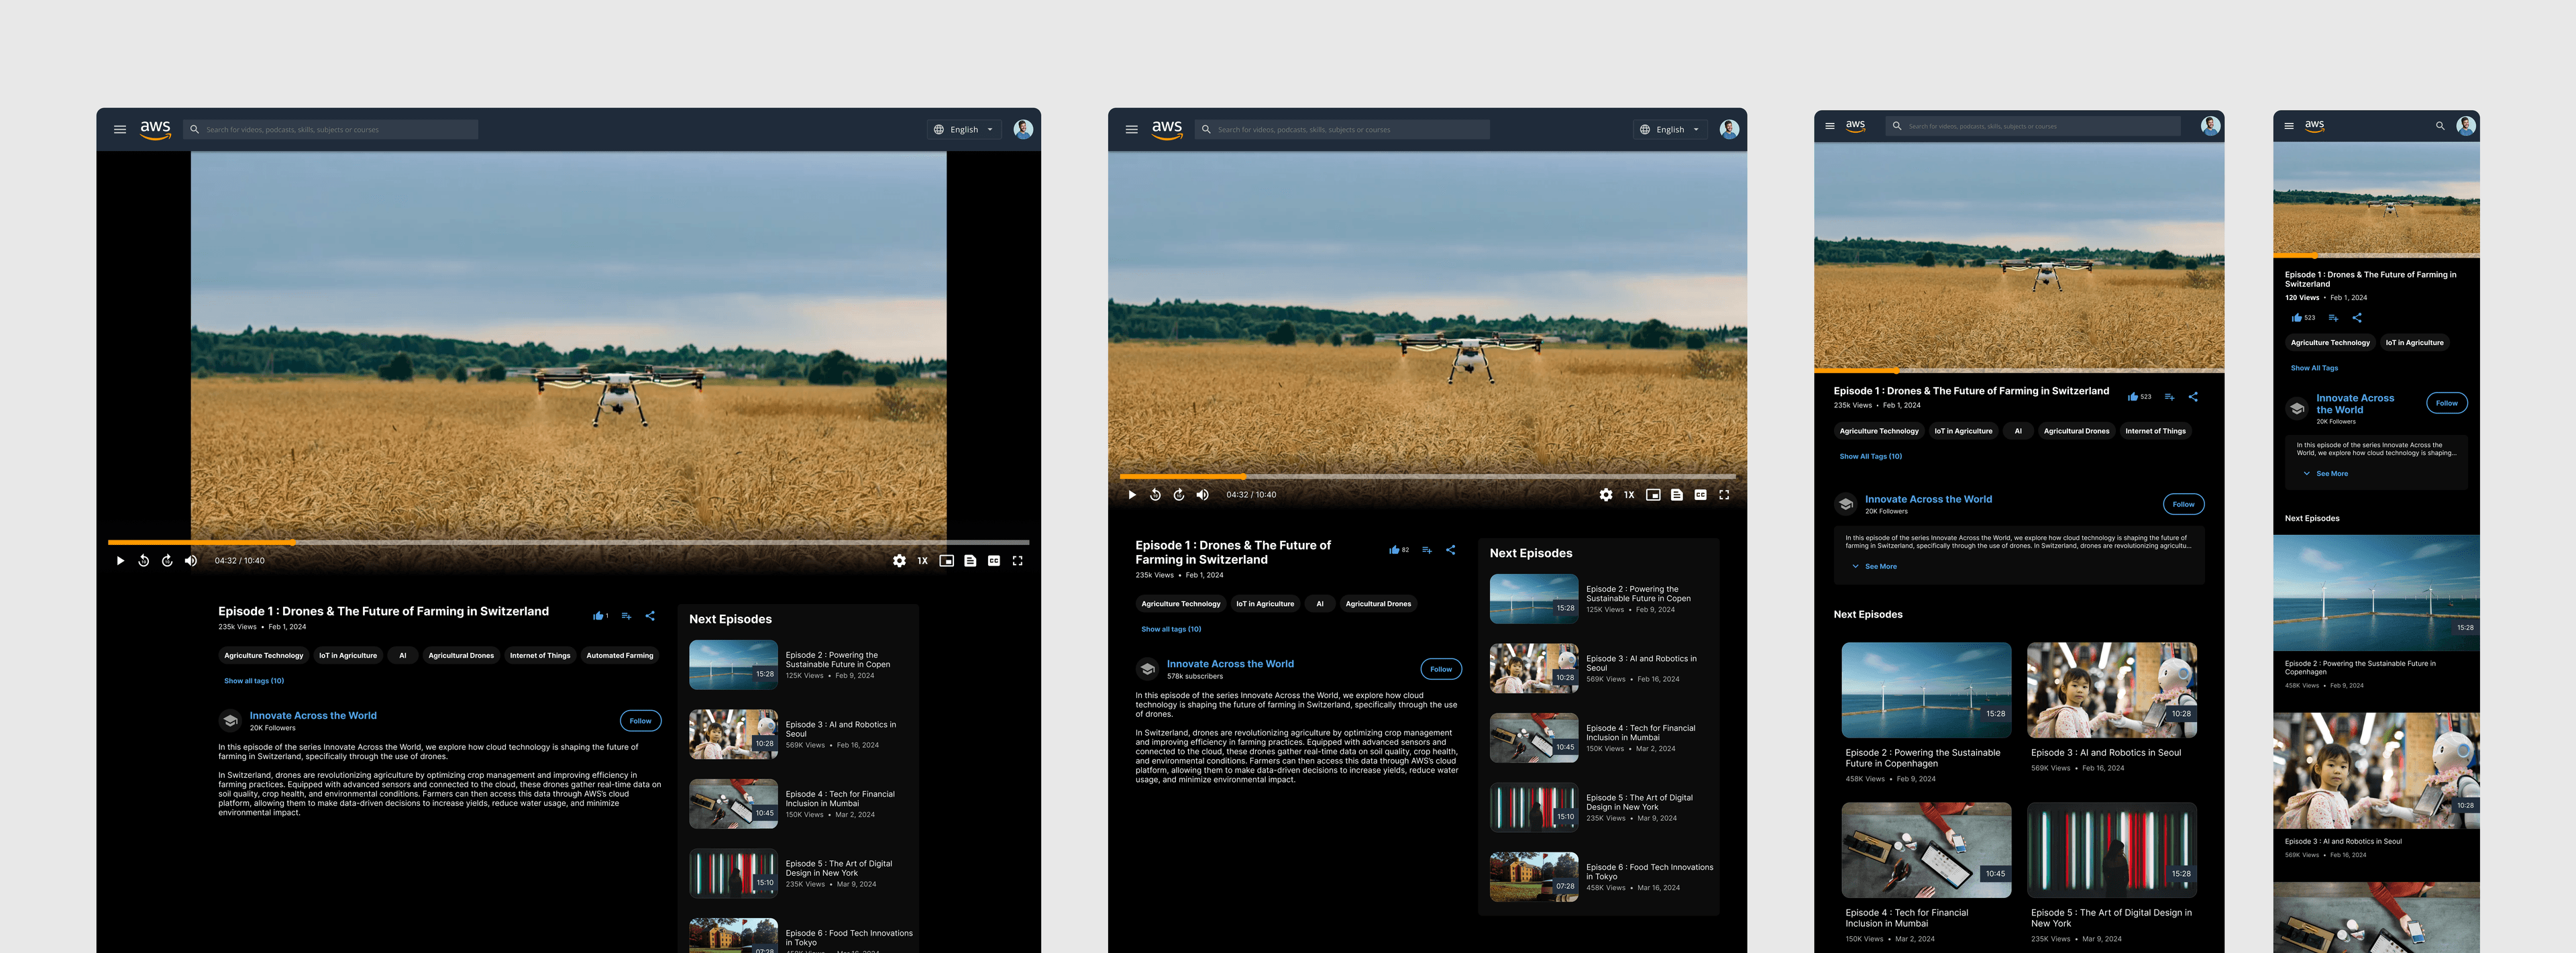Toggle CC captions in the first frame player
Screen dimensions: 2576x953
pos(994,561)
